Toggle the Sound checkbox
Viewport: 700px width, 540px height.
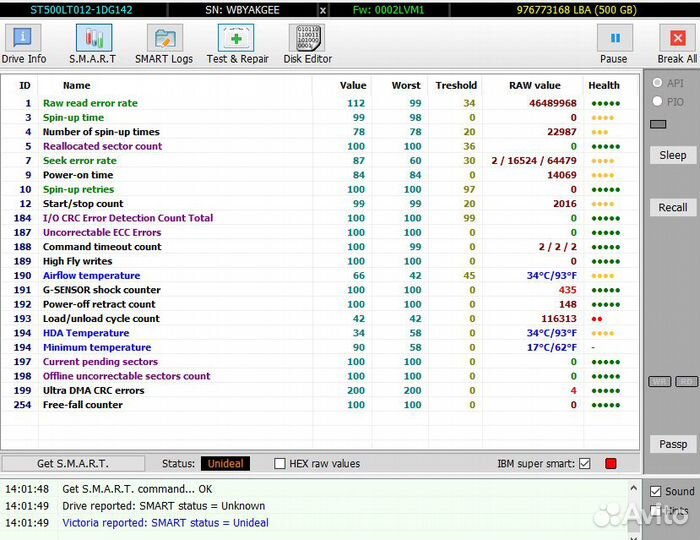(x=656, y=491)
